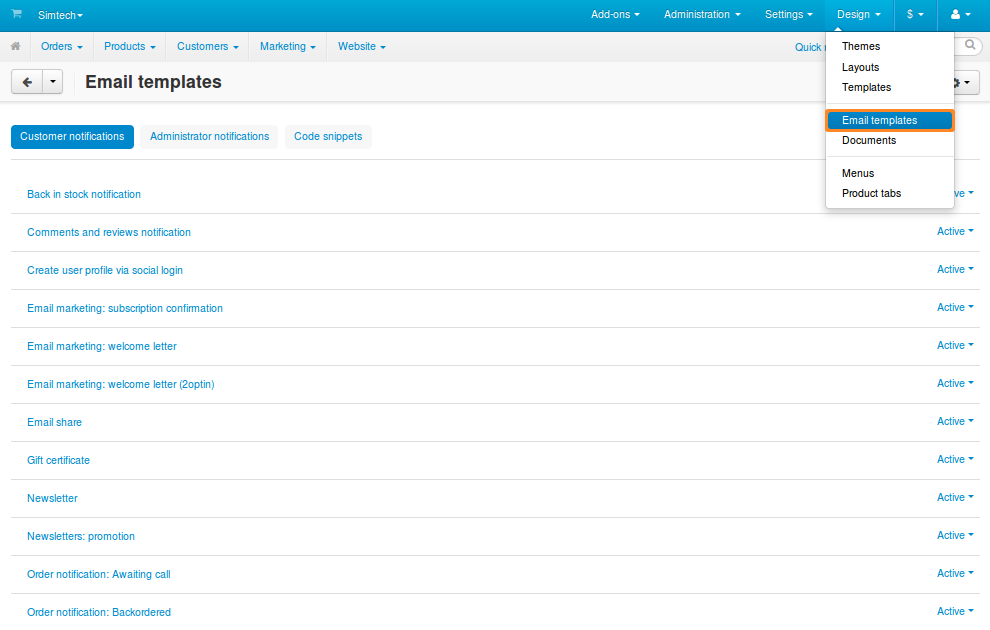Change status of Create user profile template
The width and height of the screenshot is (990, 630).
(955, 270)
